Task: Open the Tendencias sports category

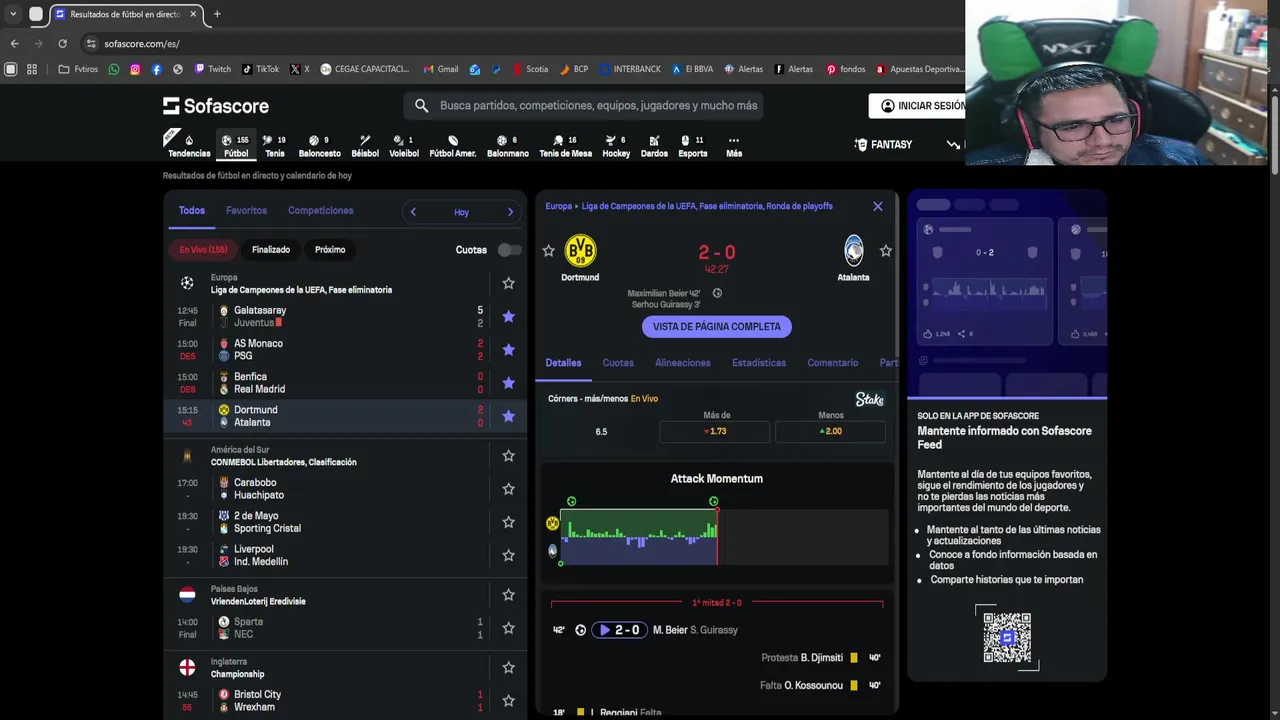Action: coord(189,146)
